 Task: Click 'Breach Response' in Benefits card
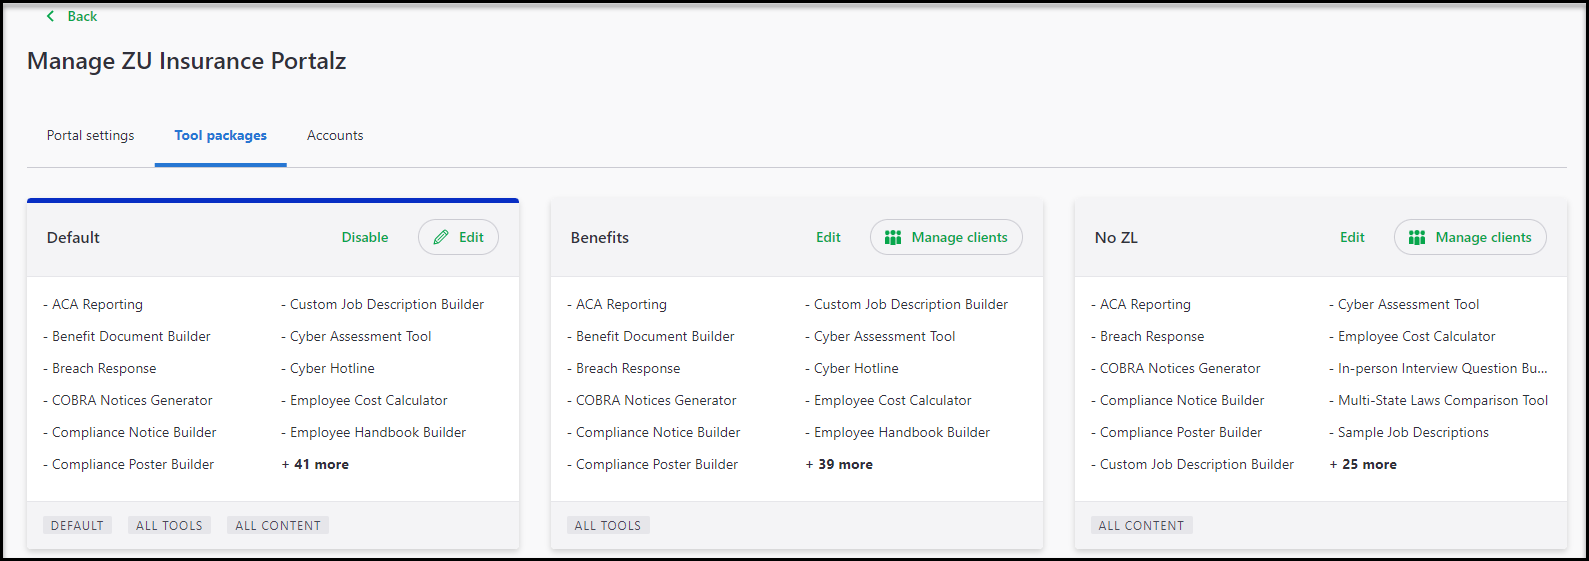click(628, 368)
